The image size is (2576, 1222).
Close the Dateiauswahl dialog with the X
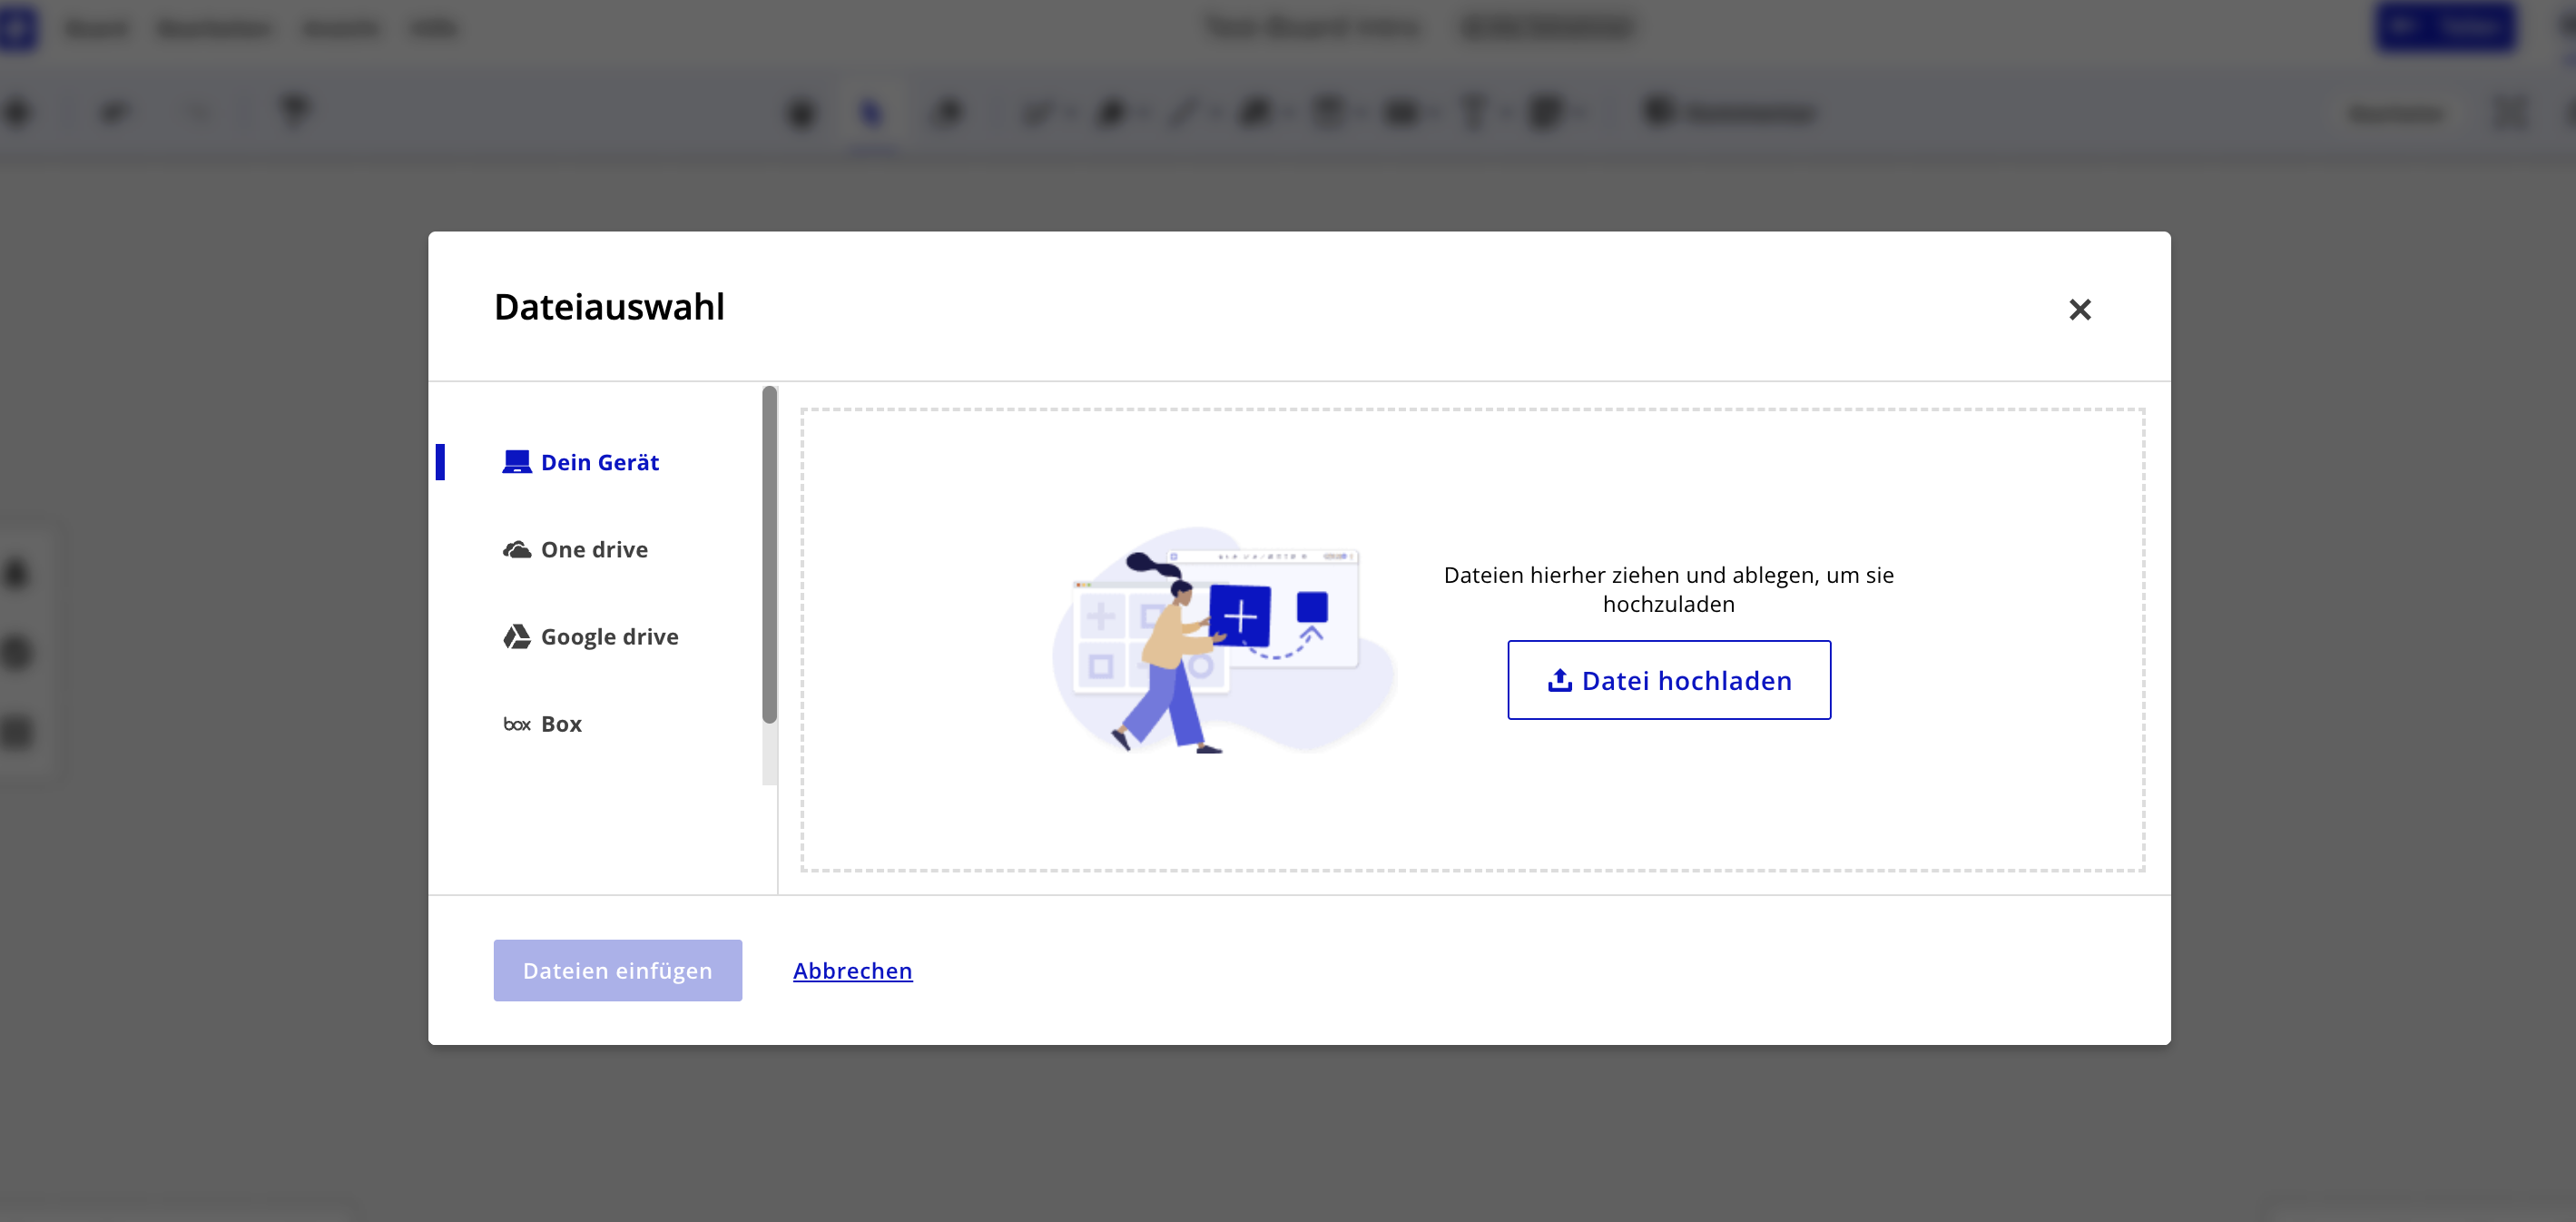pyautogui.click(x=2081, y=310)
